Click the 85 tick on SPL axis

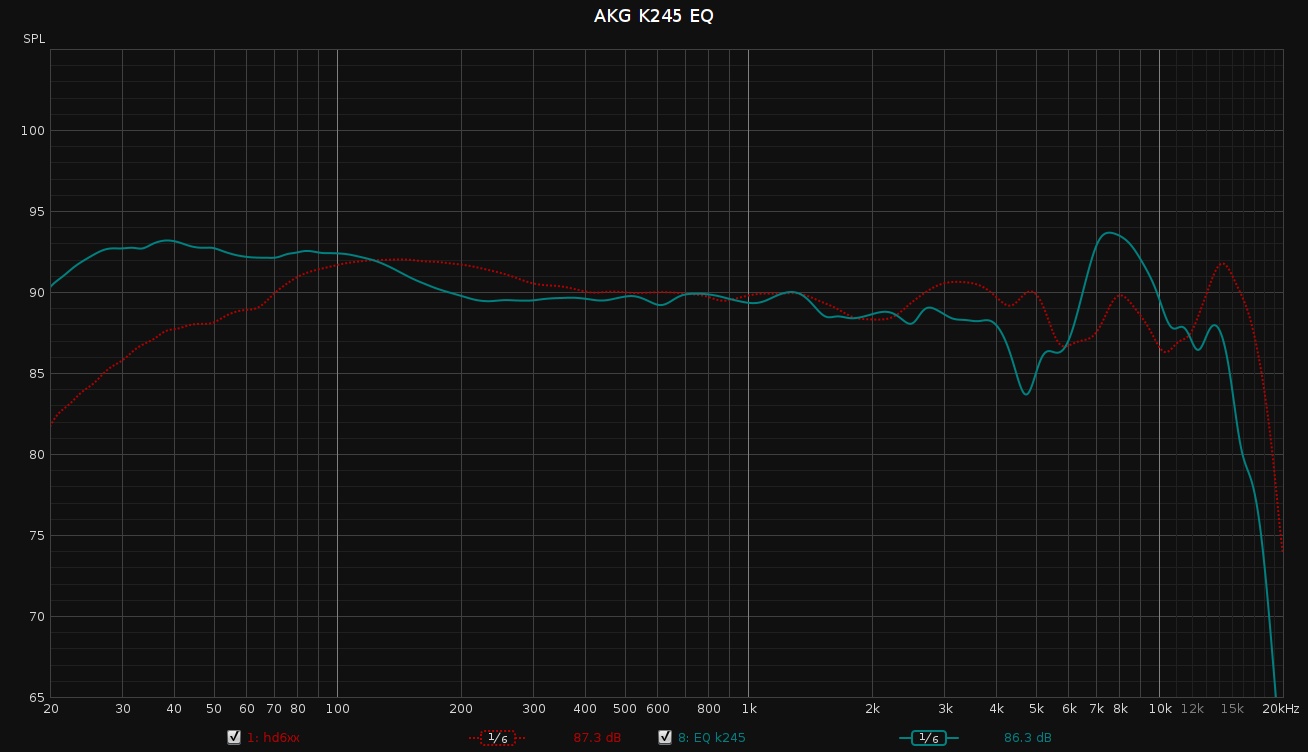coord(37,374)
